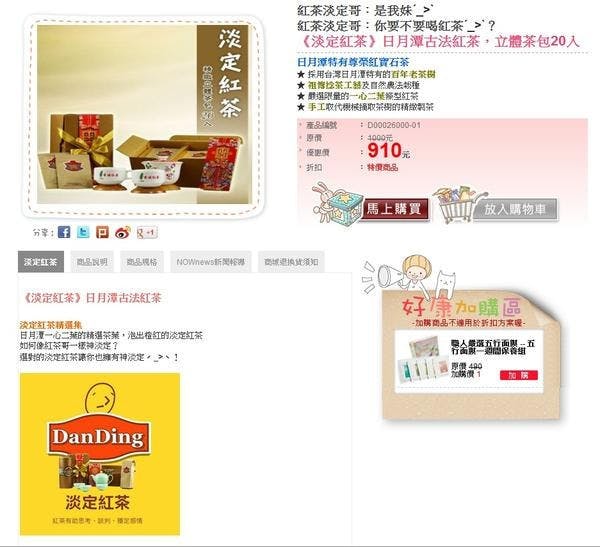Click the add-on mask product thumbnail
600x547 pixels.
coord(422,360)
